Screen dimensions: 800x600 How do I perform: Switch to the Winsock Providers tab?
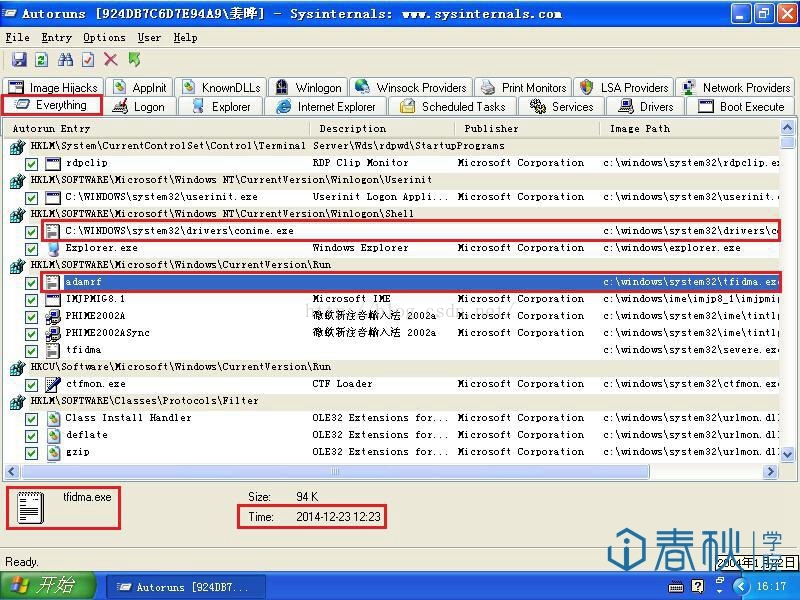tap(411, 87)
